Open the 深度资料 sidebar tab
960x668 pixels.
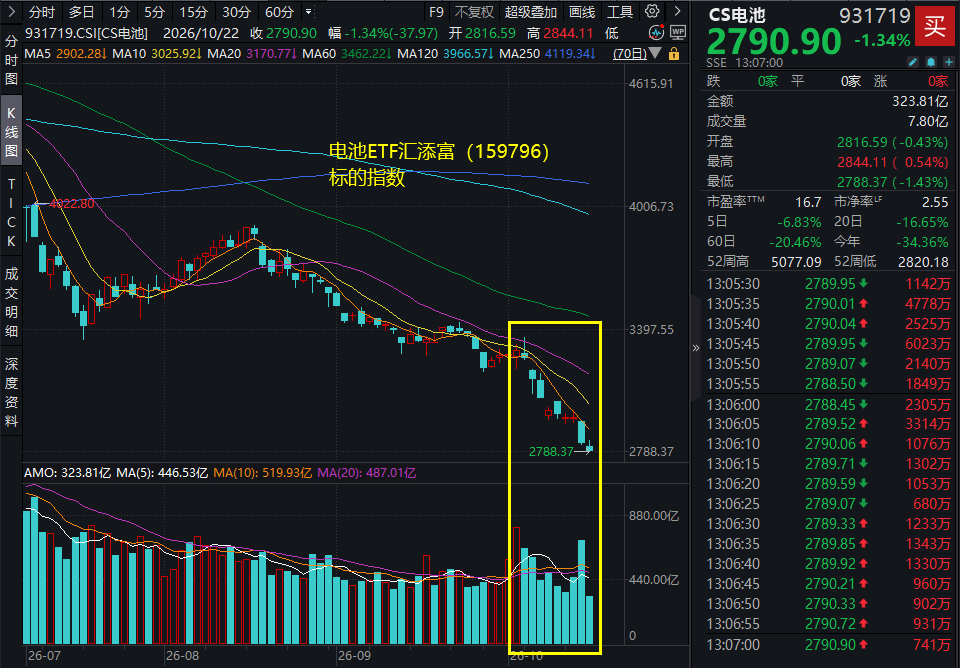point(11,392)
